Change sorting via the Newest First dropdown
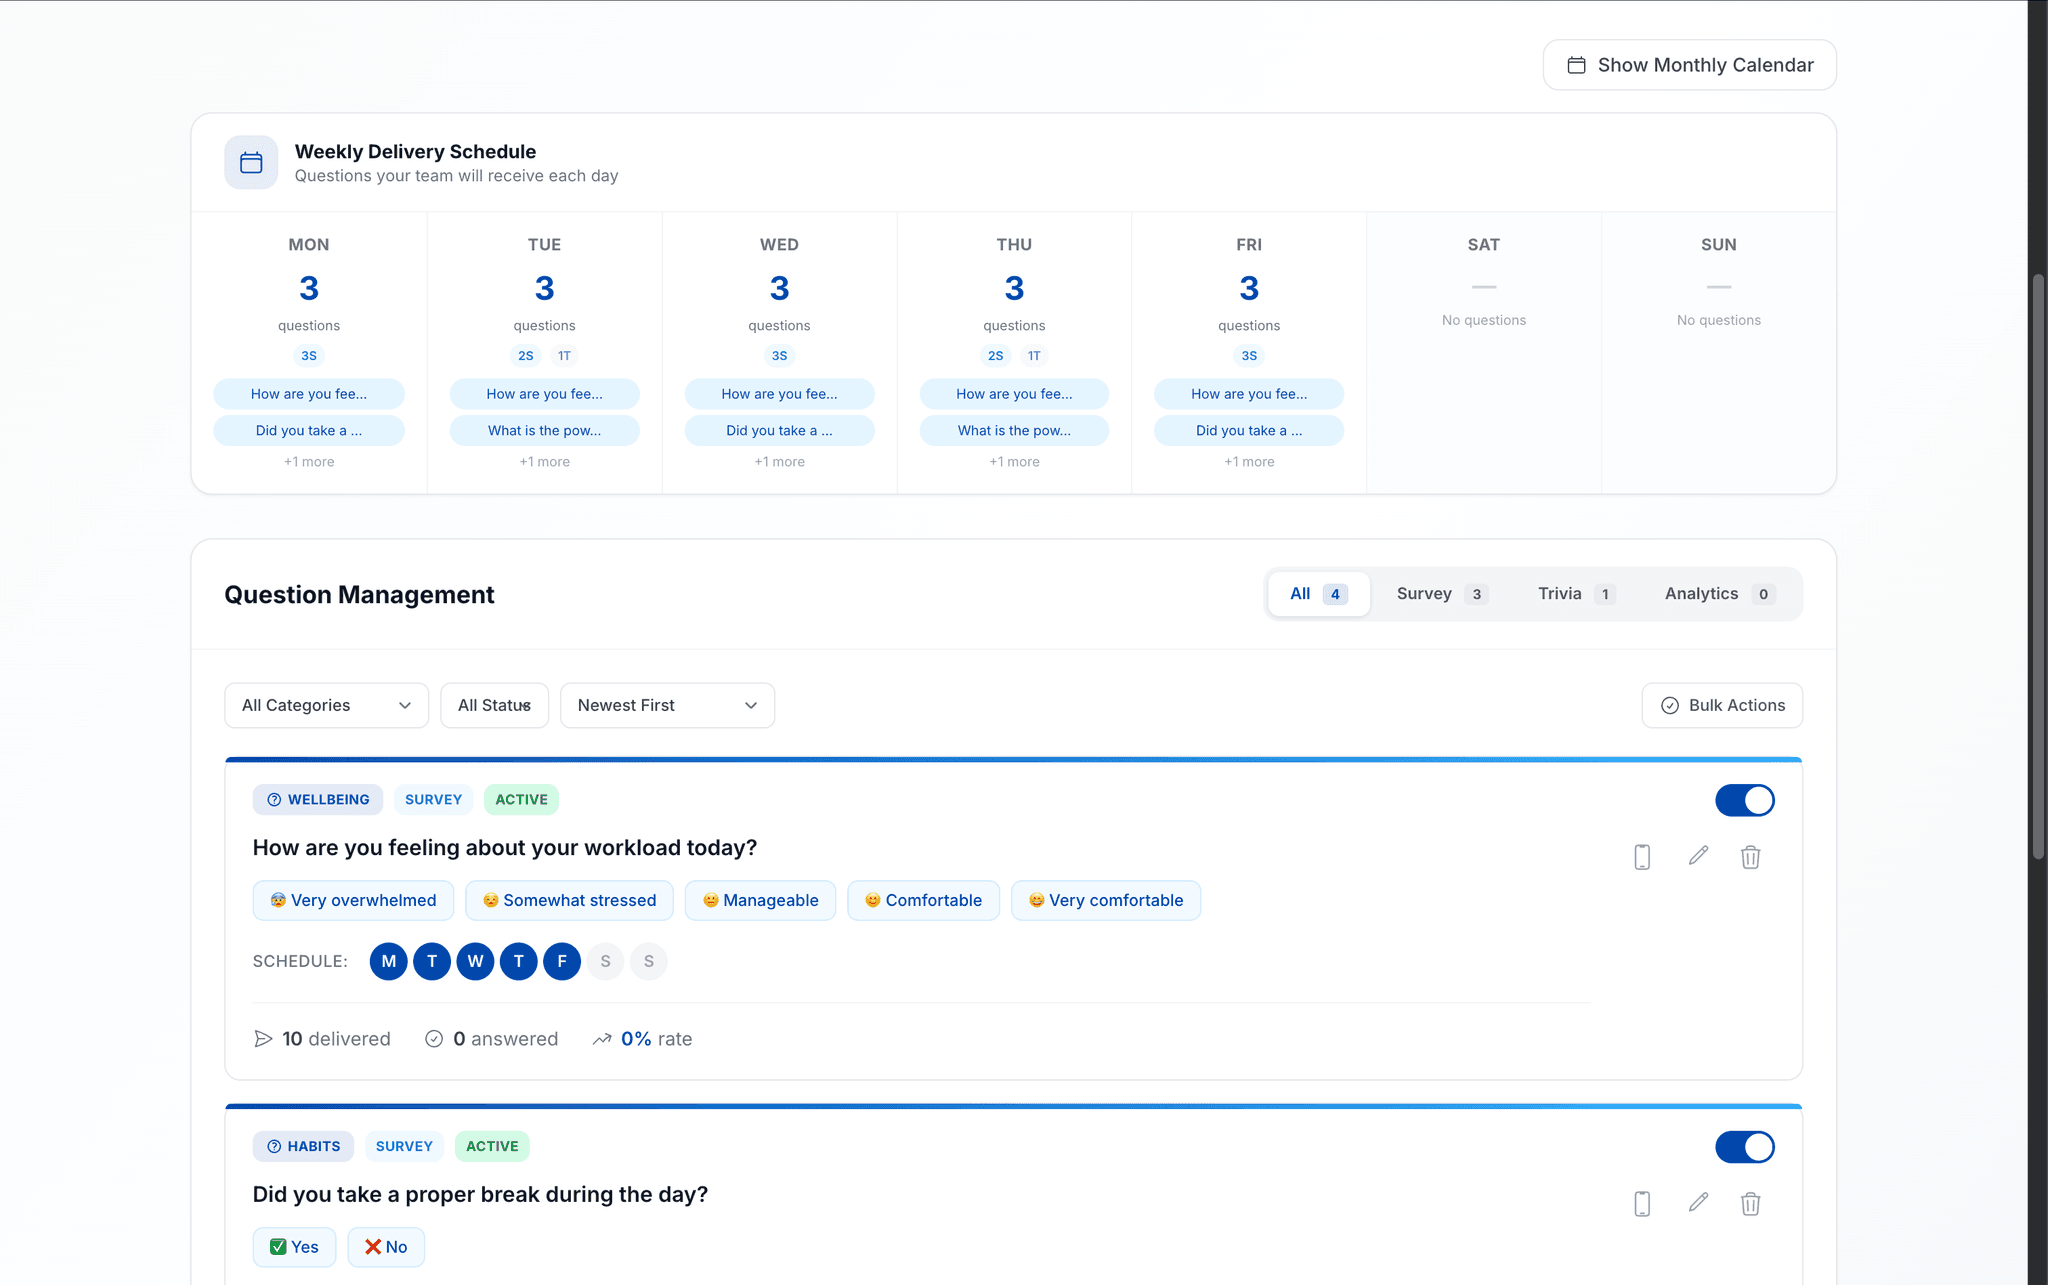Image resolution: width=2048 pixels, height=1285 pixels. (667, 705)
